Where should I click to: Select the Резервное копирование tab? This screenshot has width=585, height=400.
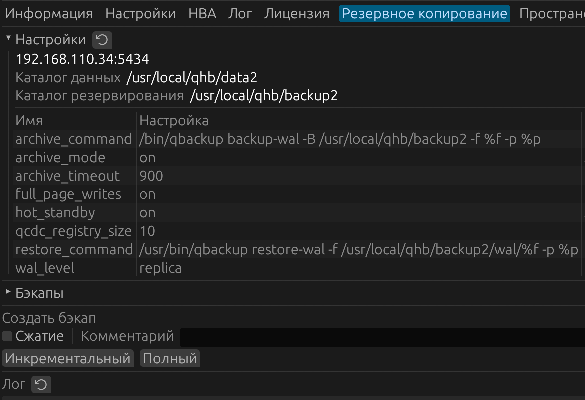click(425, 14)
